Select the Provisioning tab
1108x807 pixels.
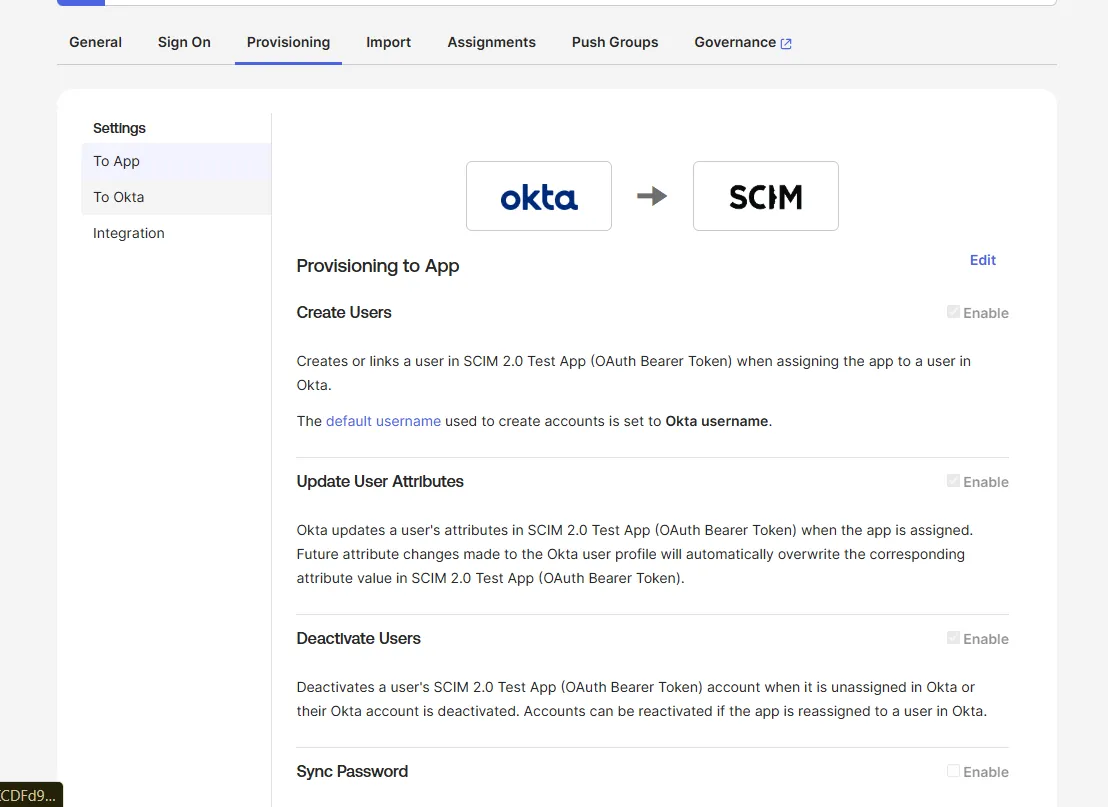[288, 42]
